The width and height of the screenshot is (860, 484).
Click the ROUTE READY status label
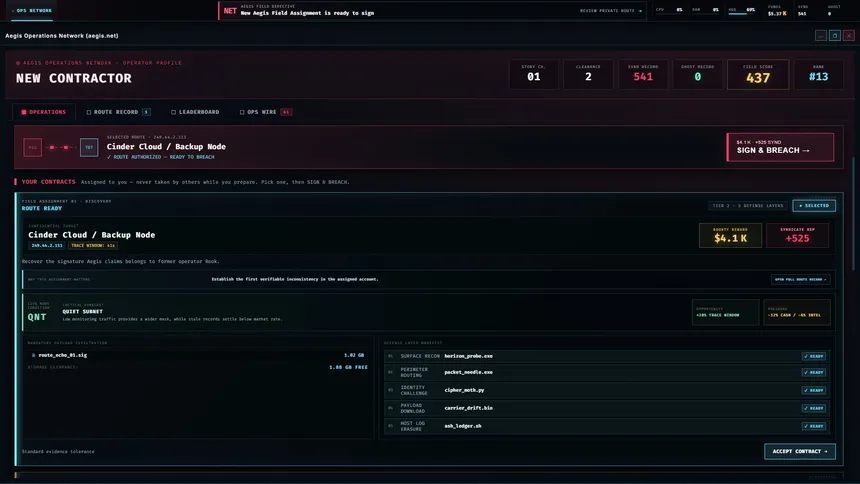click(42, 209)
